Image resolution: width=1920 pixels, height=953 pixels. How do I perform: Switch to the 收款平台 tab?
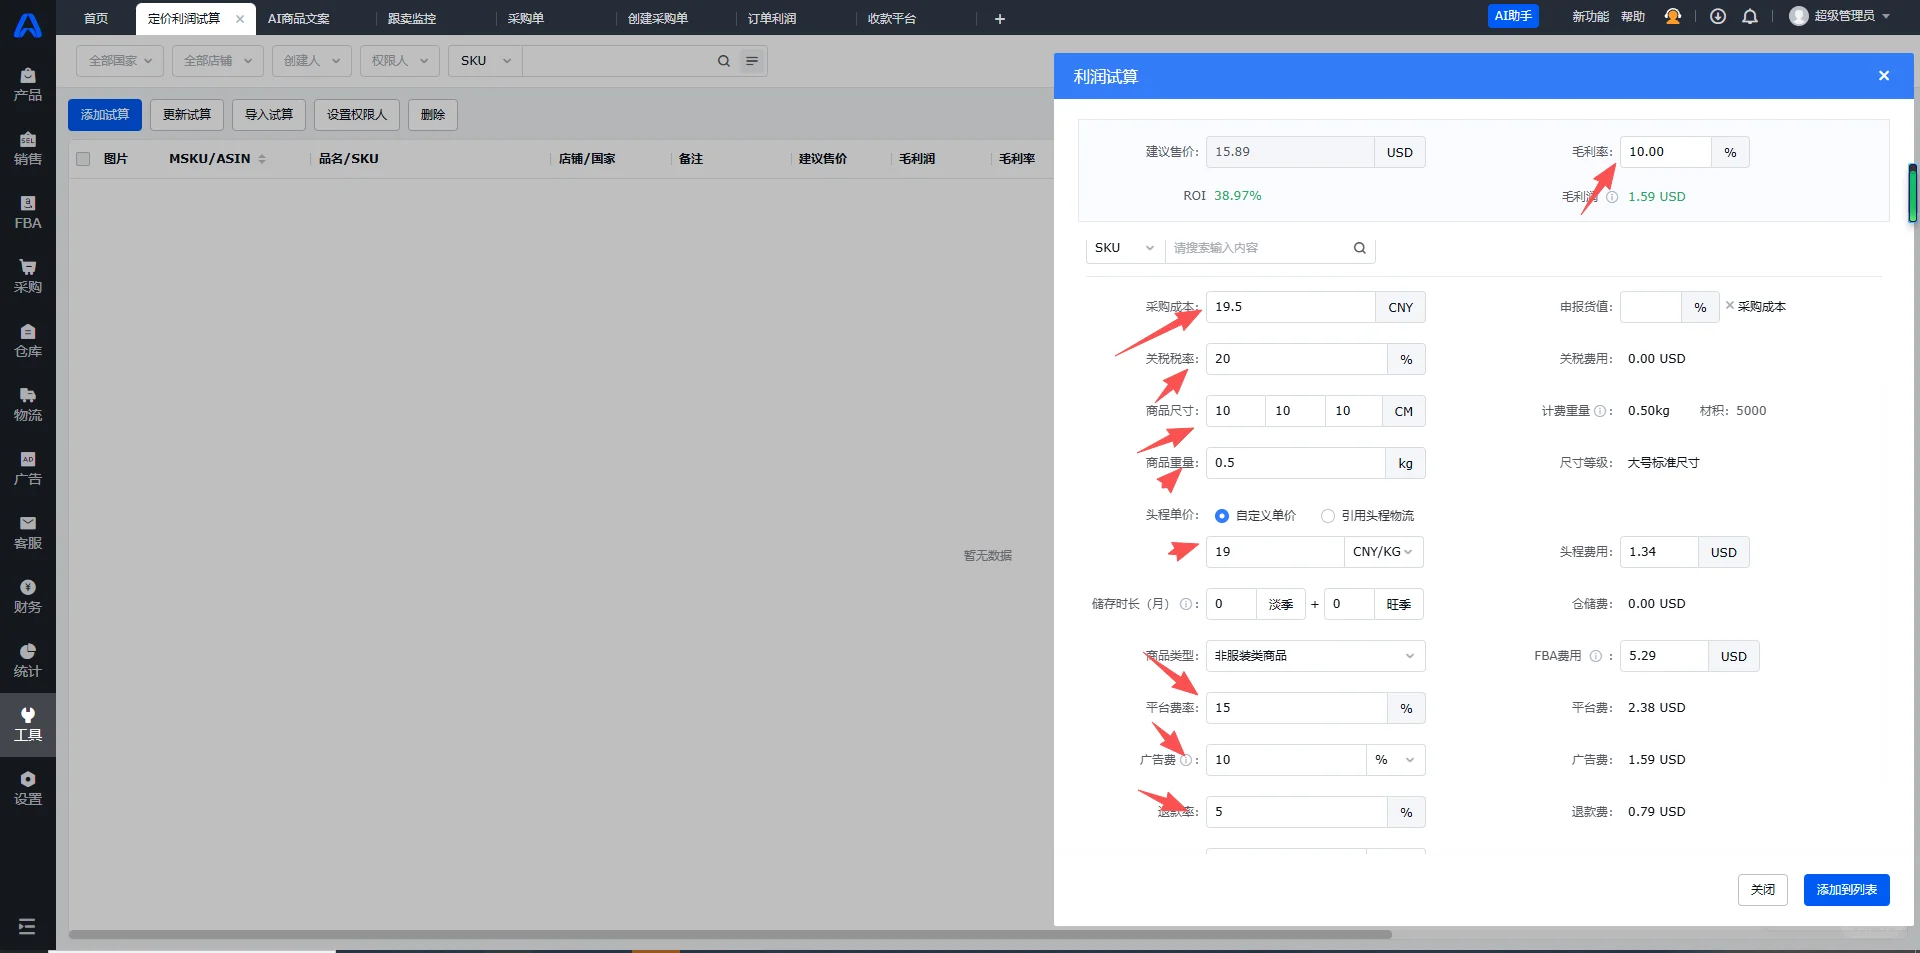pyautogui.click(x=892, y=19)
